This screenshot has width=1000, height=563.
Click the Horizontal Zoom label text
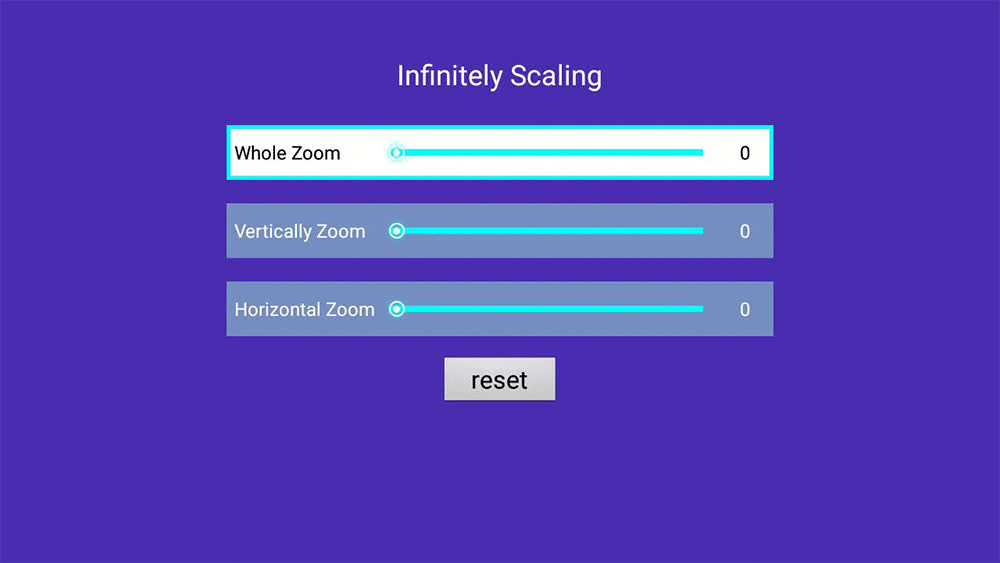coord(304,309)
